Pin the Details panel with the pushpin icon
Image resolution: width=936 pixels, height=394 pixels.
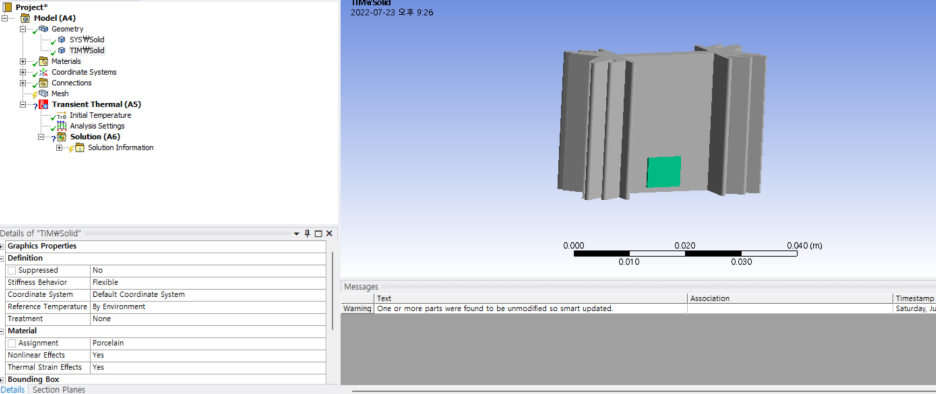coord(307,233)
